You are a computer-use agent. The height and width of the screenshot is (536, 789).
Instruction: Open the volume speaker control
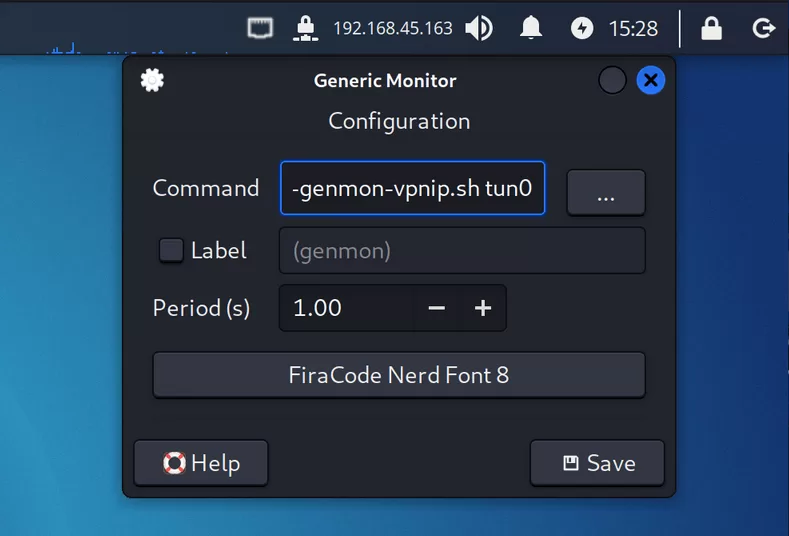coord(479,28)
